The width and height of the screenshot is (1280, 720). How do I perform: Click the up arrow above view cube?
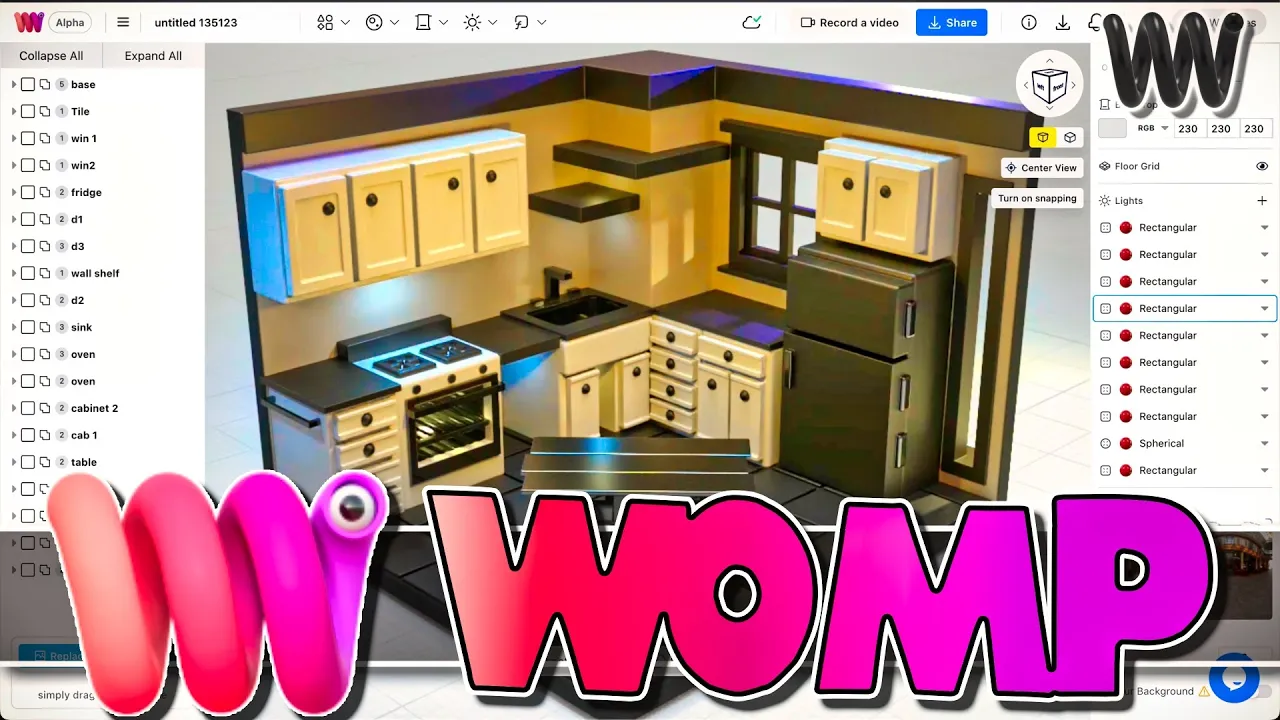[1049, 59]
